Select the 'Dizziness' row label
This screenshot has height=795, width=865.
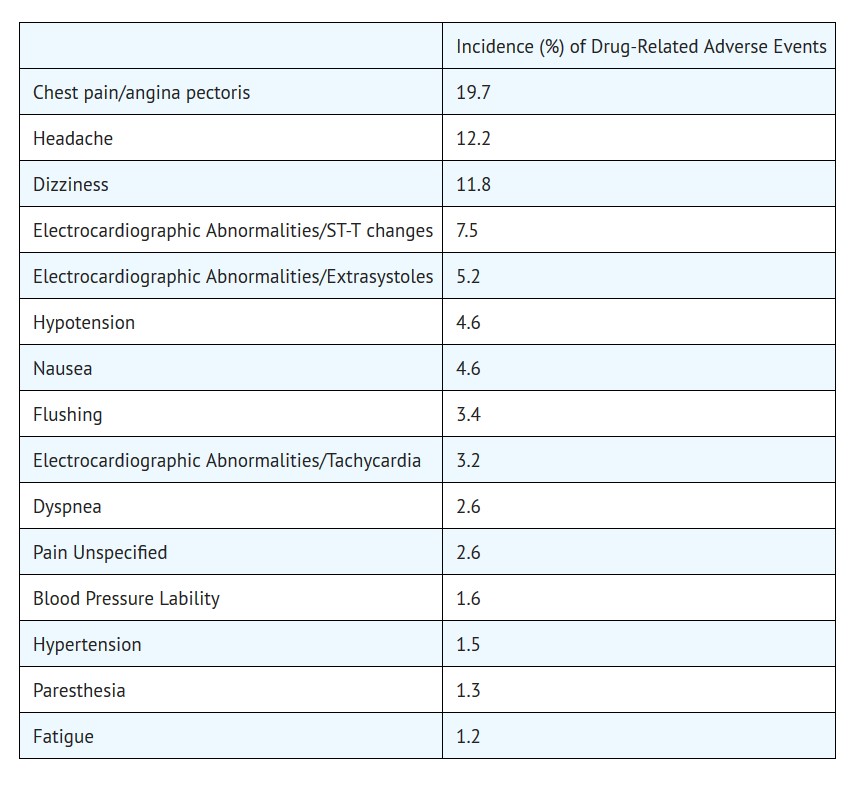(x=71, y=185)
